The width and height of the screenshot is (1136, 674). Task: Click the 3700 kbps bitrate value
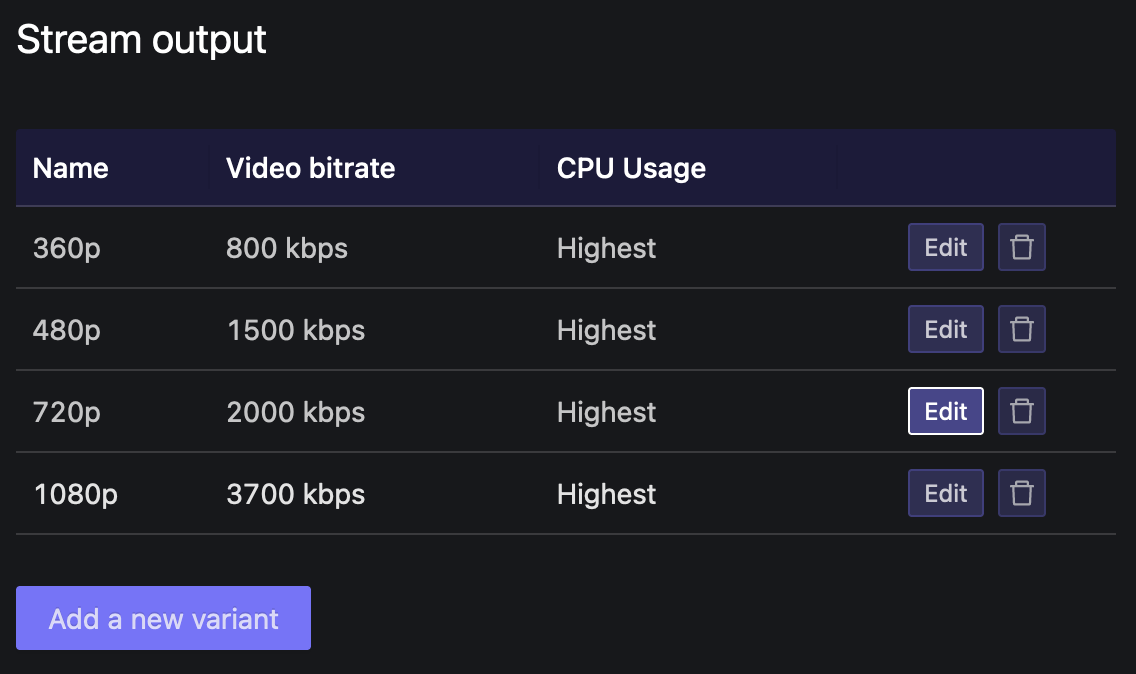295,493
